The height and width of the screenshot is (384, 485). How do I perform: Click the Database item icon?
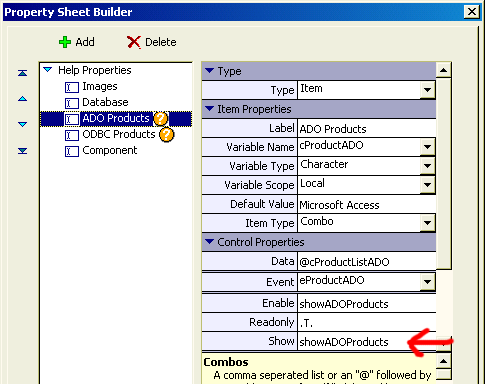coord(72,103)
